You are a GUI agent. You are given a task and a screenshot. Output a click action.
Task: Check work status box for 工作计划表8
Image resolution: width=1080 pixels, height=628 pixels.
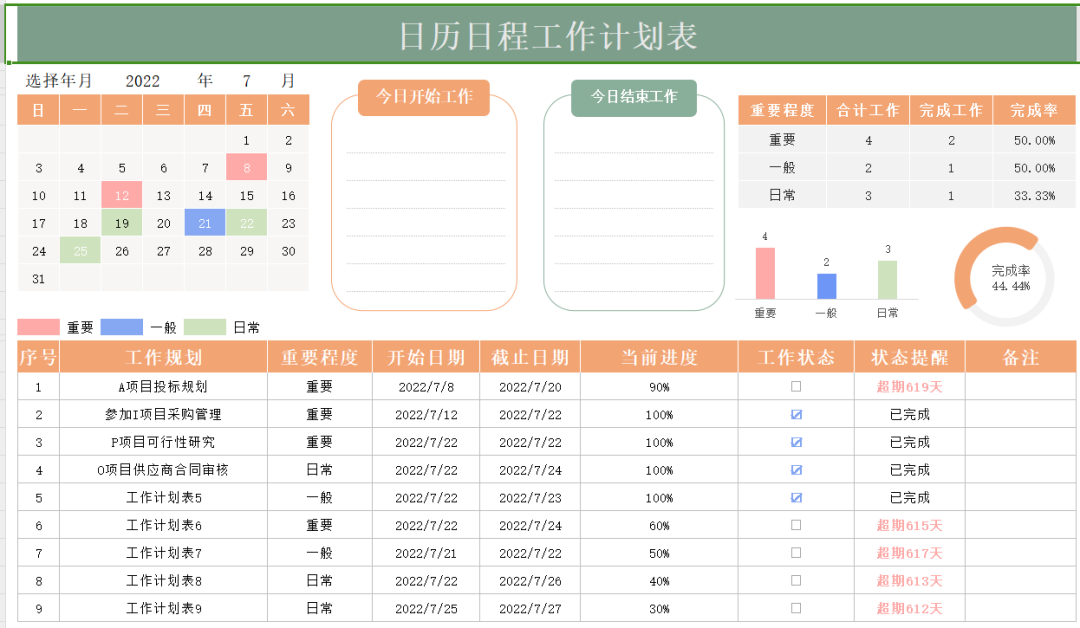click(796, 580)
